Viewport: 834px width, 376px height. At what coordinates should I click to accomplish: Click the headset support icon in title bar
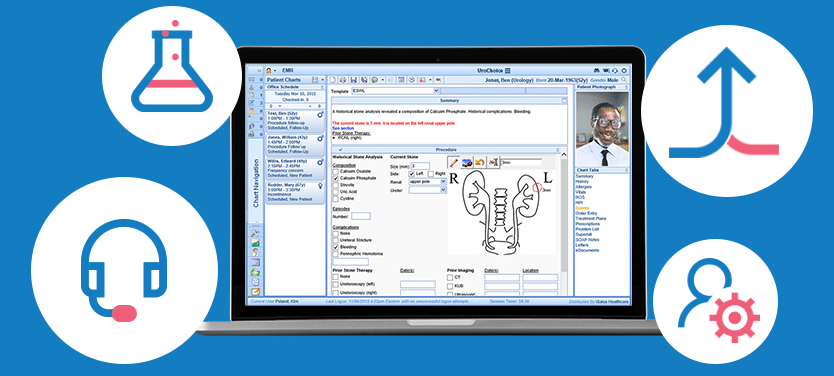point(615,70)
